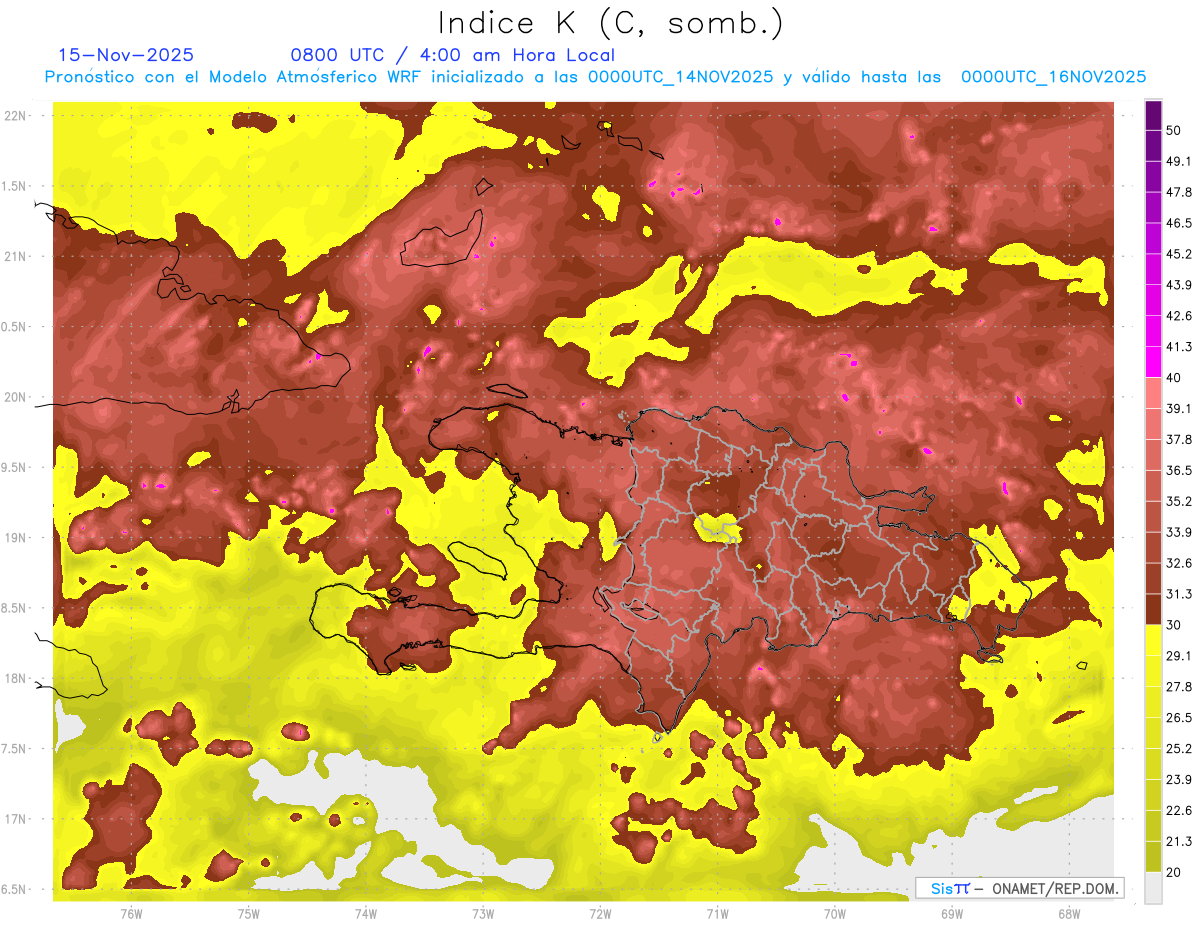Click the time "0800 UTC / 4:00 am Hora Local"
The height and width of the screenshot is (927, 1200).
coord(453,55)
